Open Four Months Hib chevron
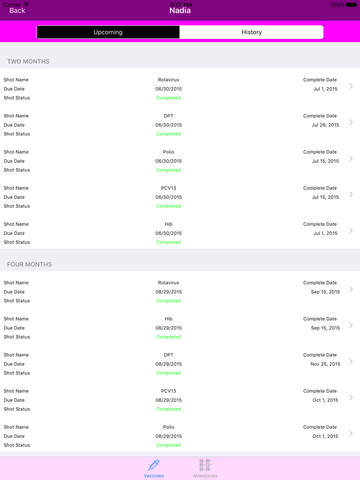The width and height of the screenshot is (360, 480). (x=351, y=325)
